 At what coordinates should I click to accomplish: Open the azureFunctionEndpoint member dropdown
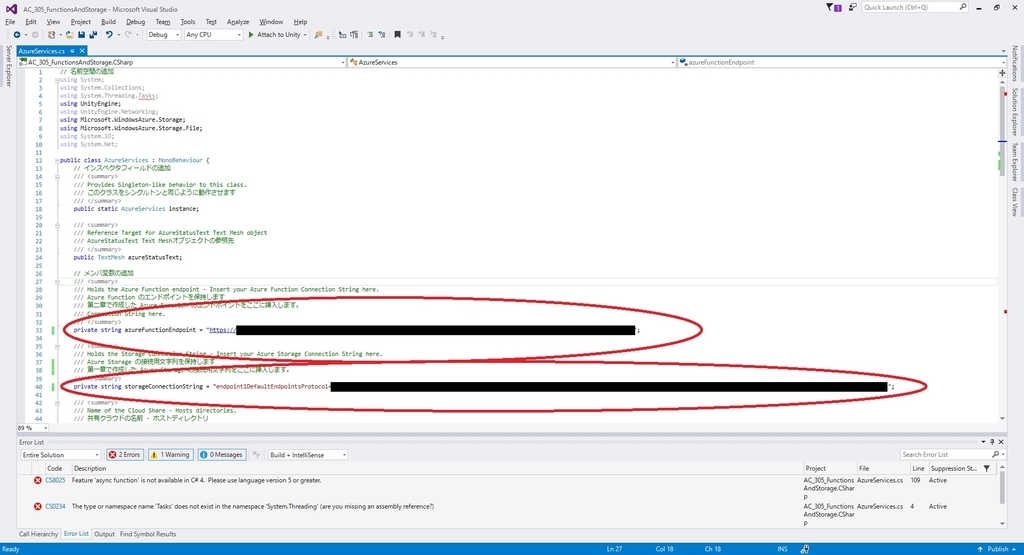[x=842, y=62]
